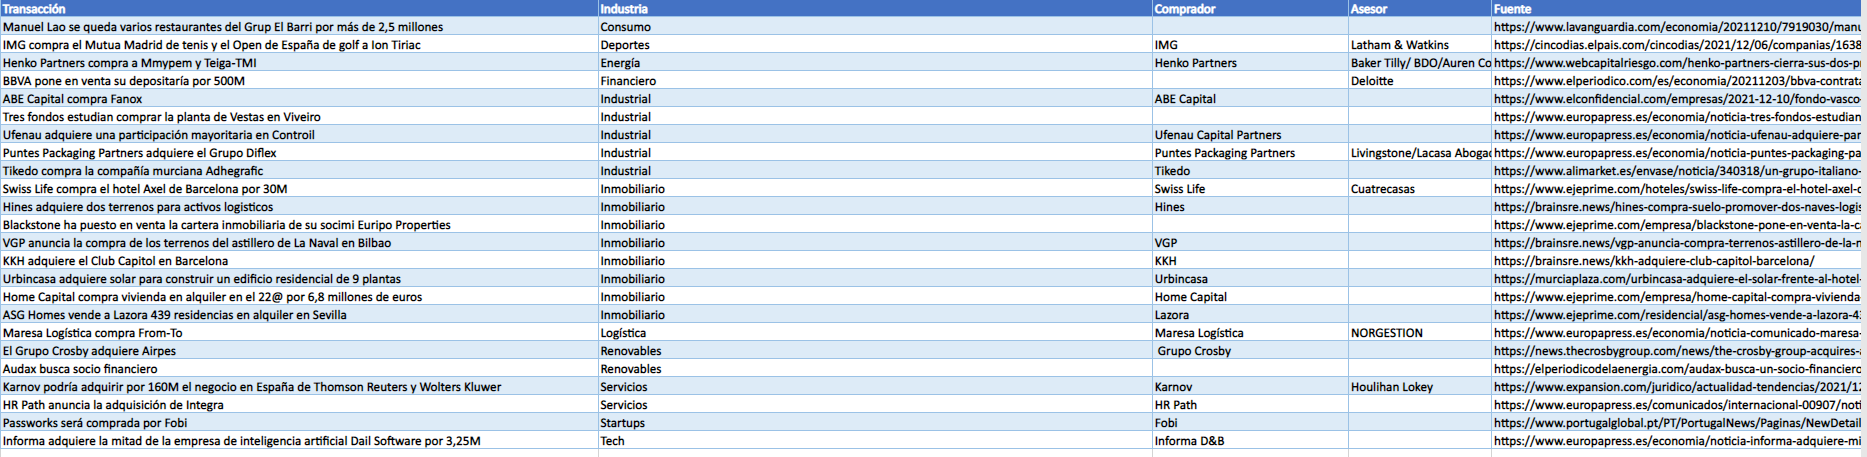Select the Transacción column header

(299, 9)
